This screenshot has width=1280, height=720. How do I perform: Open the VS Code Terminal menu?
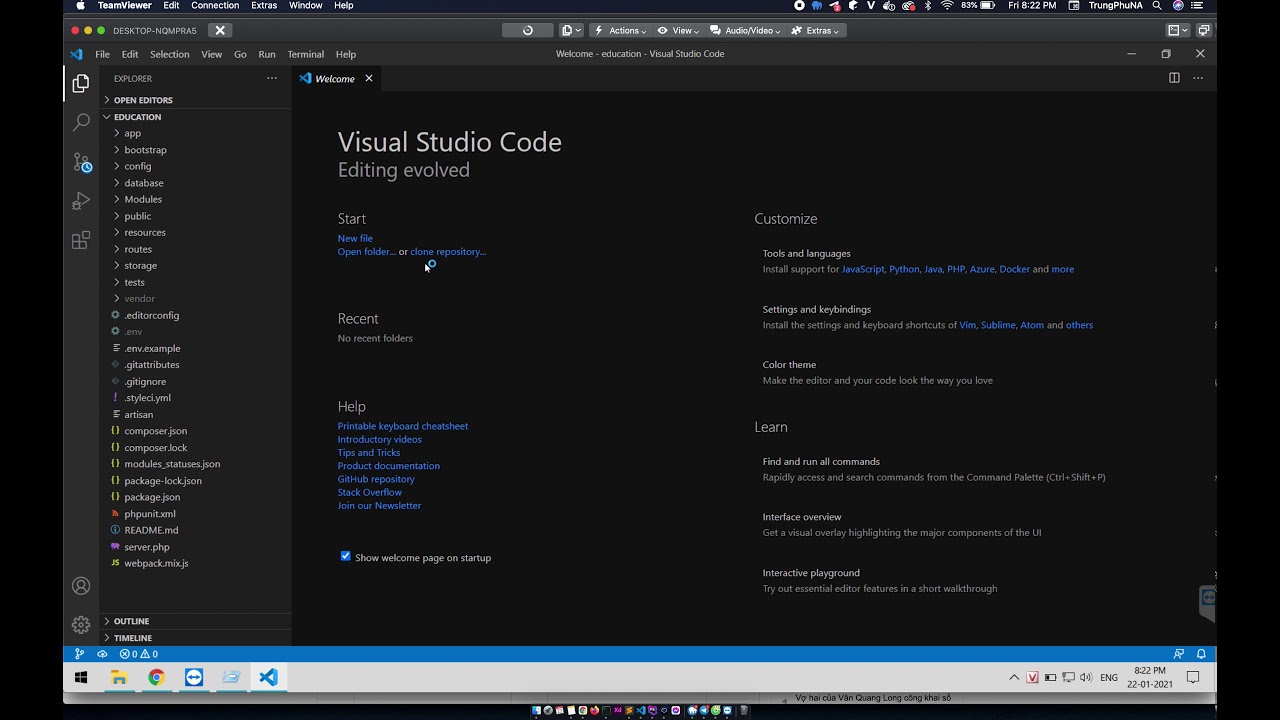[x=305, y=54]
